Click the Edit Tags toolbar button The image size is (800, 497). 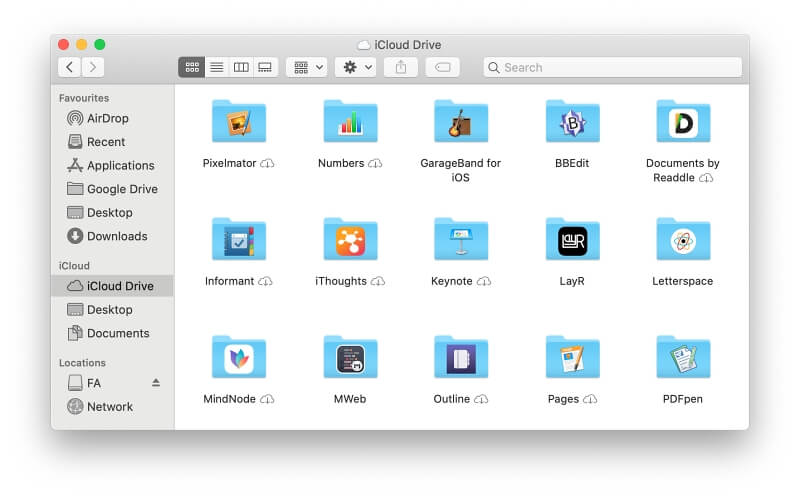pos(443,67)
